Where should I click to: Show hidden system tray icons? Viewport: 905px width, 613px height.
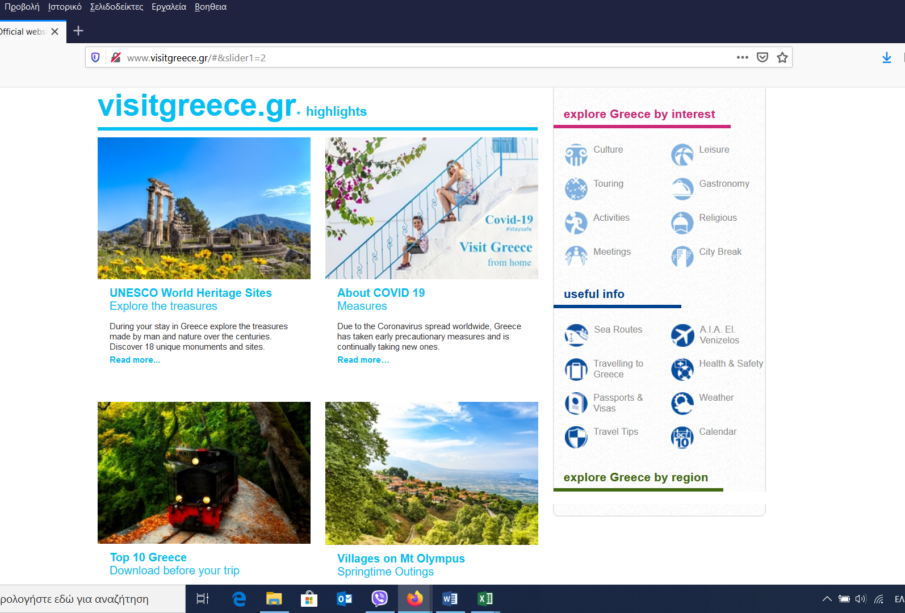(826, 599)
